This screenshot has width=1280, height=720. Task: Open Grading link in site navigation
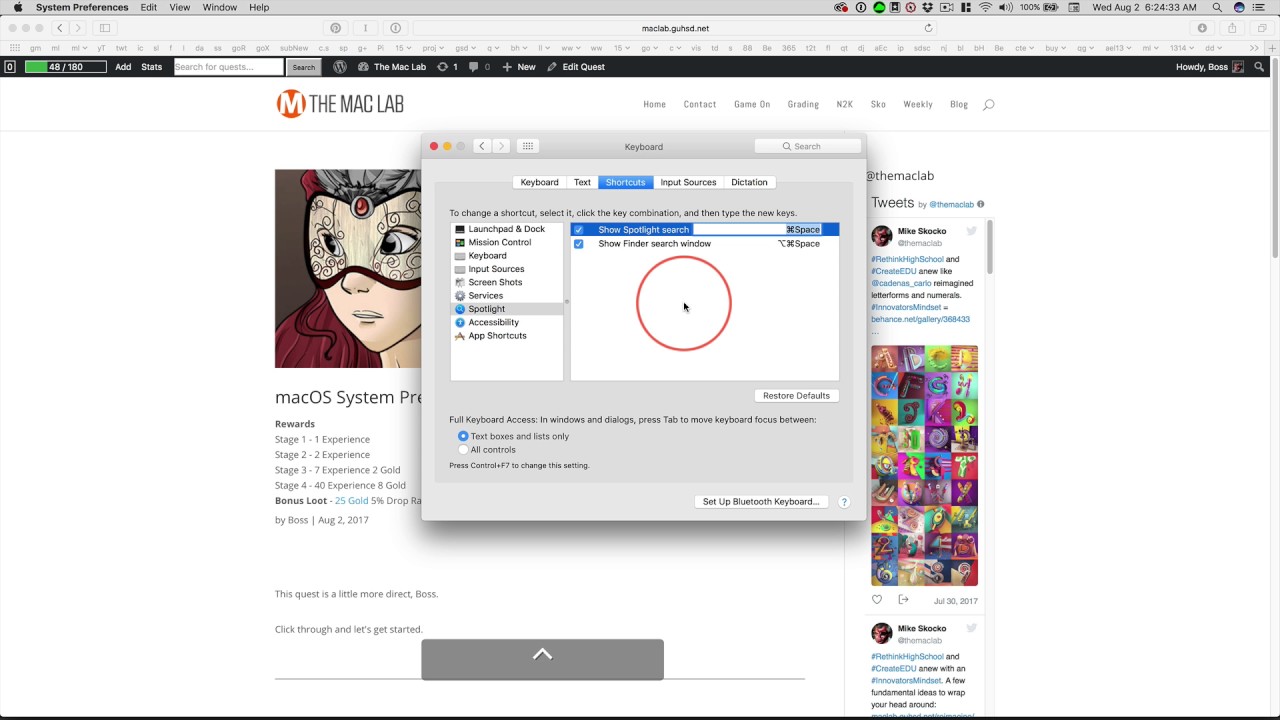pos(803,104)
